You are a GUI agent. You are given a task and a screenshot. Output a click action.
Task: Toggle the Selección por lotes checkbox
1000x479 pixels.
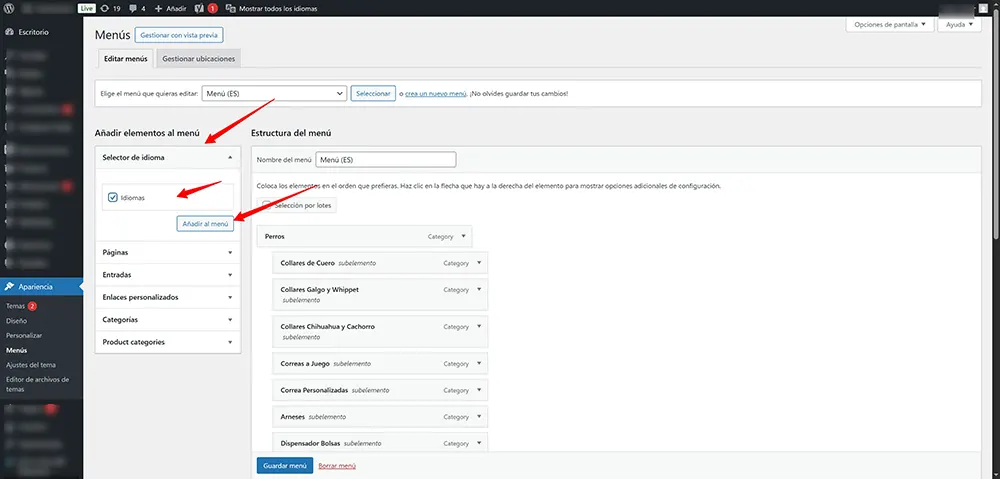[x=267, y=205]
